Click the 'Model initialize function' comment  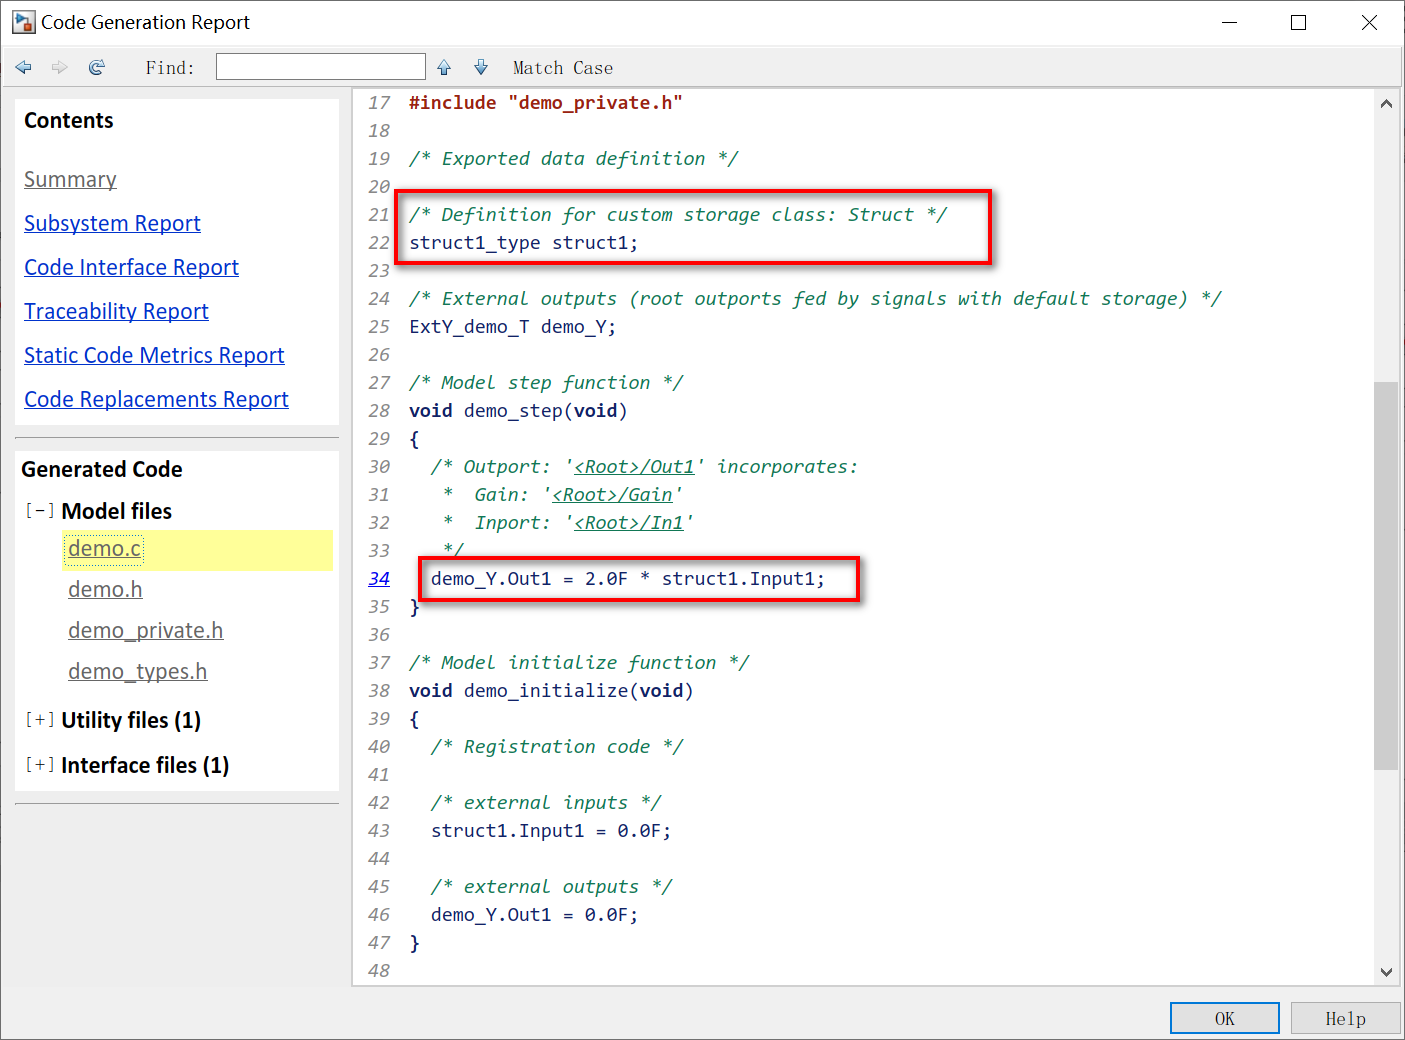click(x=579, y=663)
